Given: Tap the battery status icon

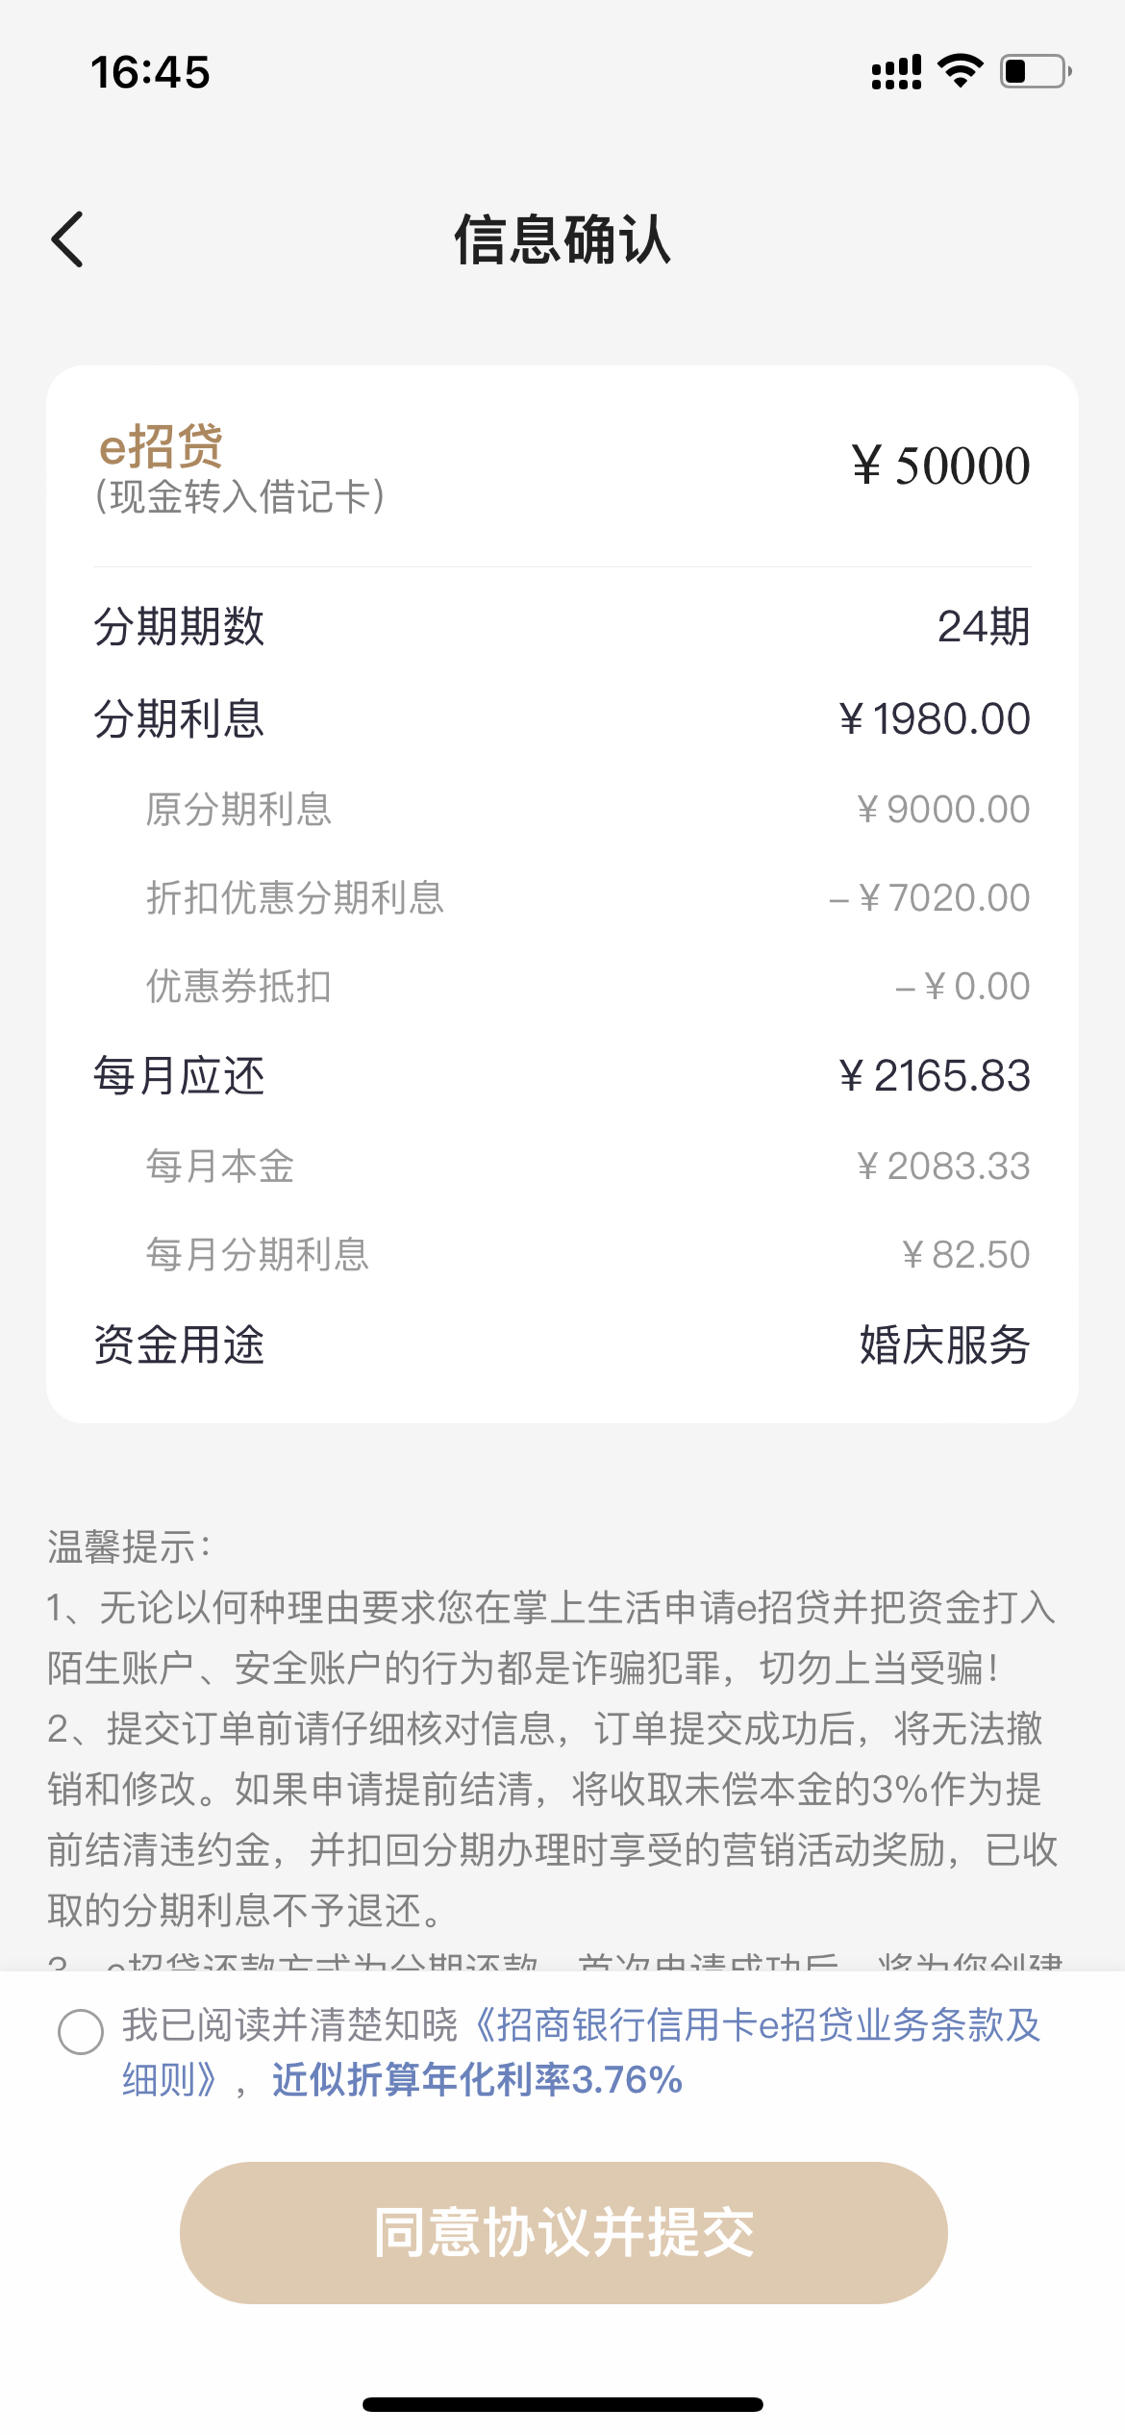Looking at the screenshot, I should (x=1036, y=71).
